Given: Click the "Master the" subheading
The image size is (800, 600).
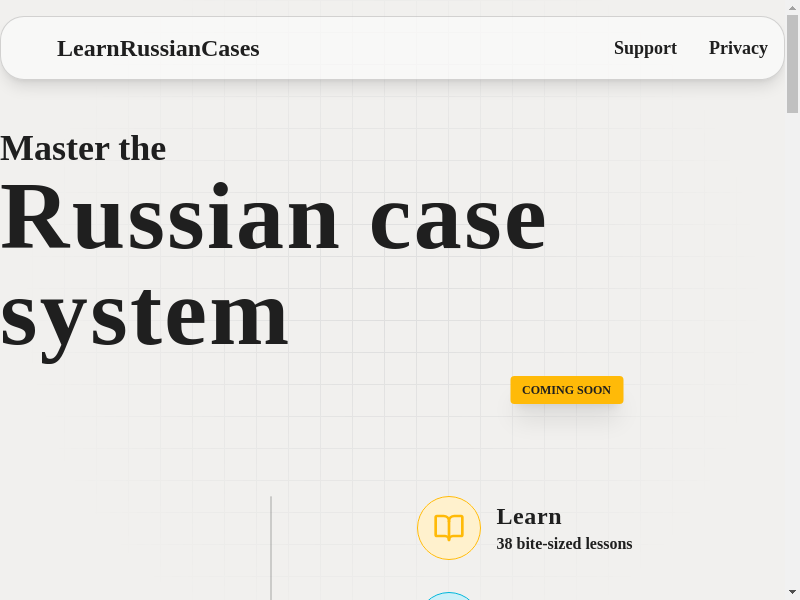Looking at the screenshot, I should pyautogui.click(x=83, y=148).
